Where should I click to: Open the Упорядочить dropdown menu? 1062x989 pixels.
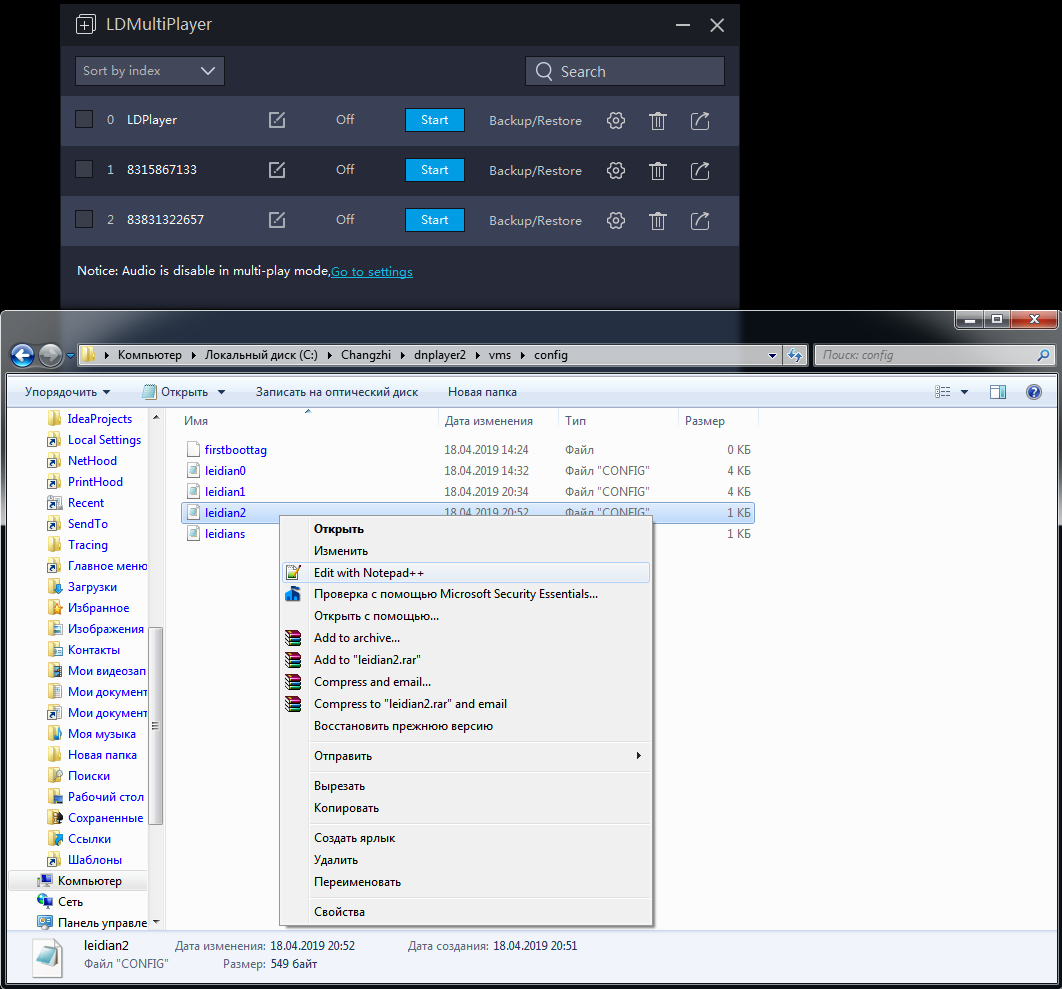point(67,392)
